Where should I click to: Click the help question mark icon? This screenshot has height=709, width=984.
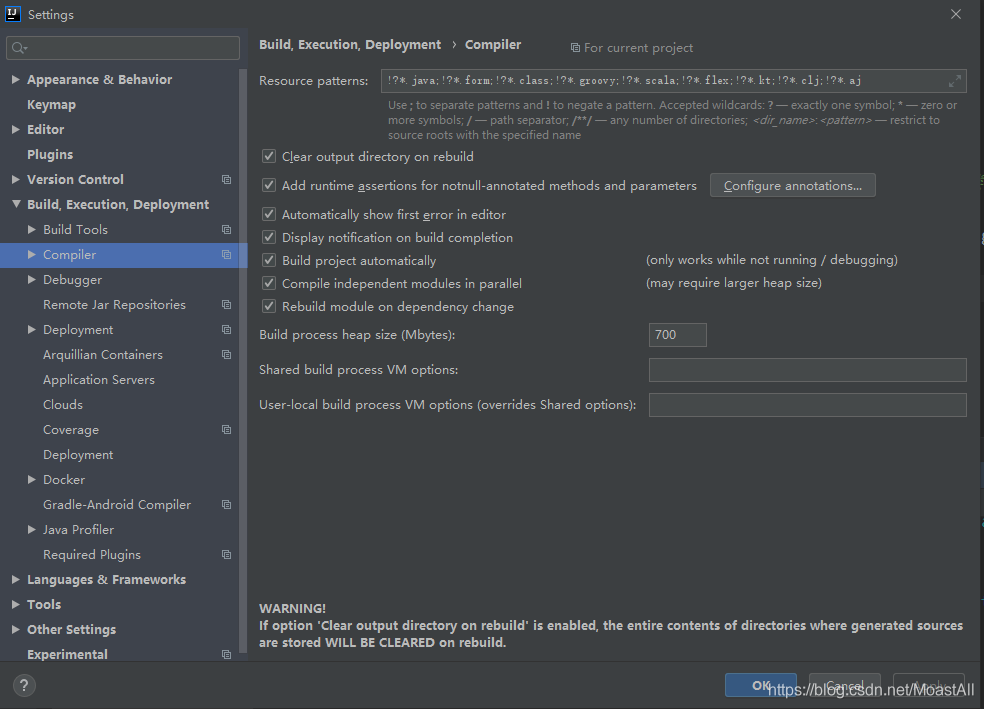[x=25, y=685]
